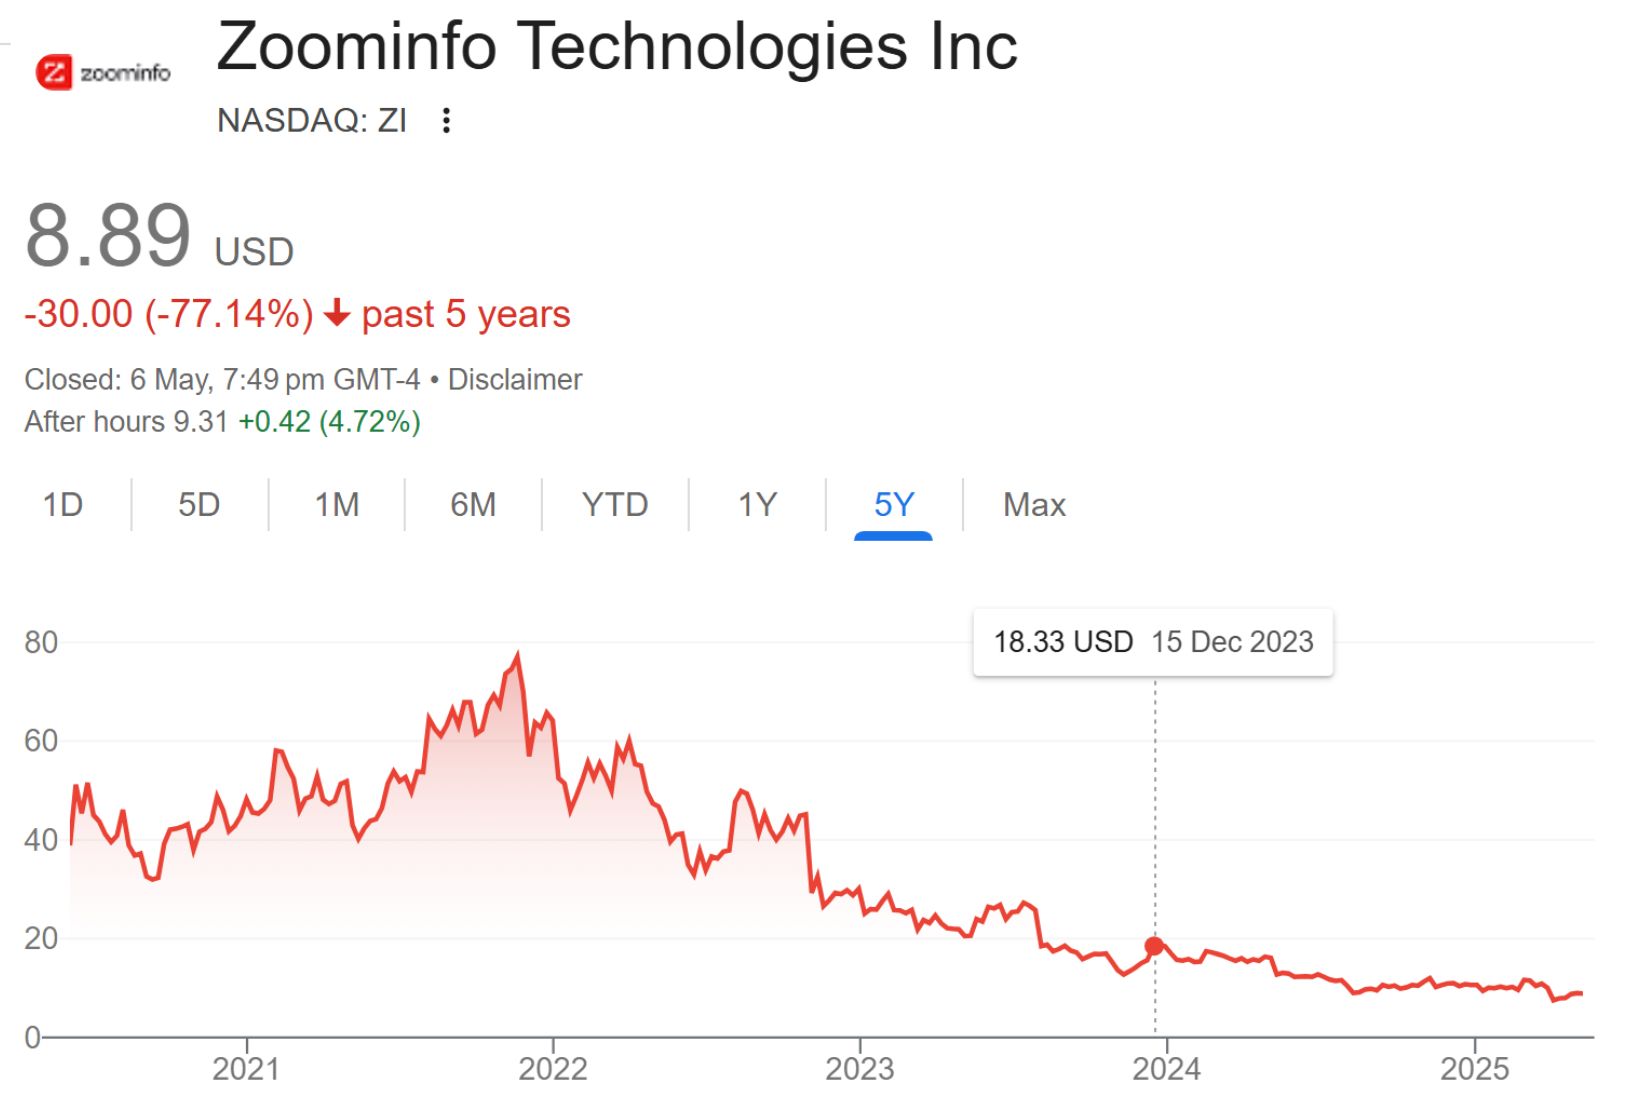Click the chart peak near 2022
1650x1117 pixels.
point(518,653)
